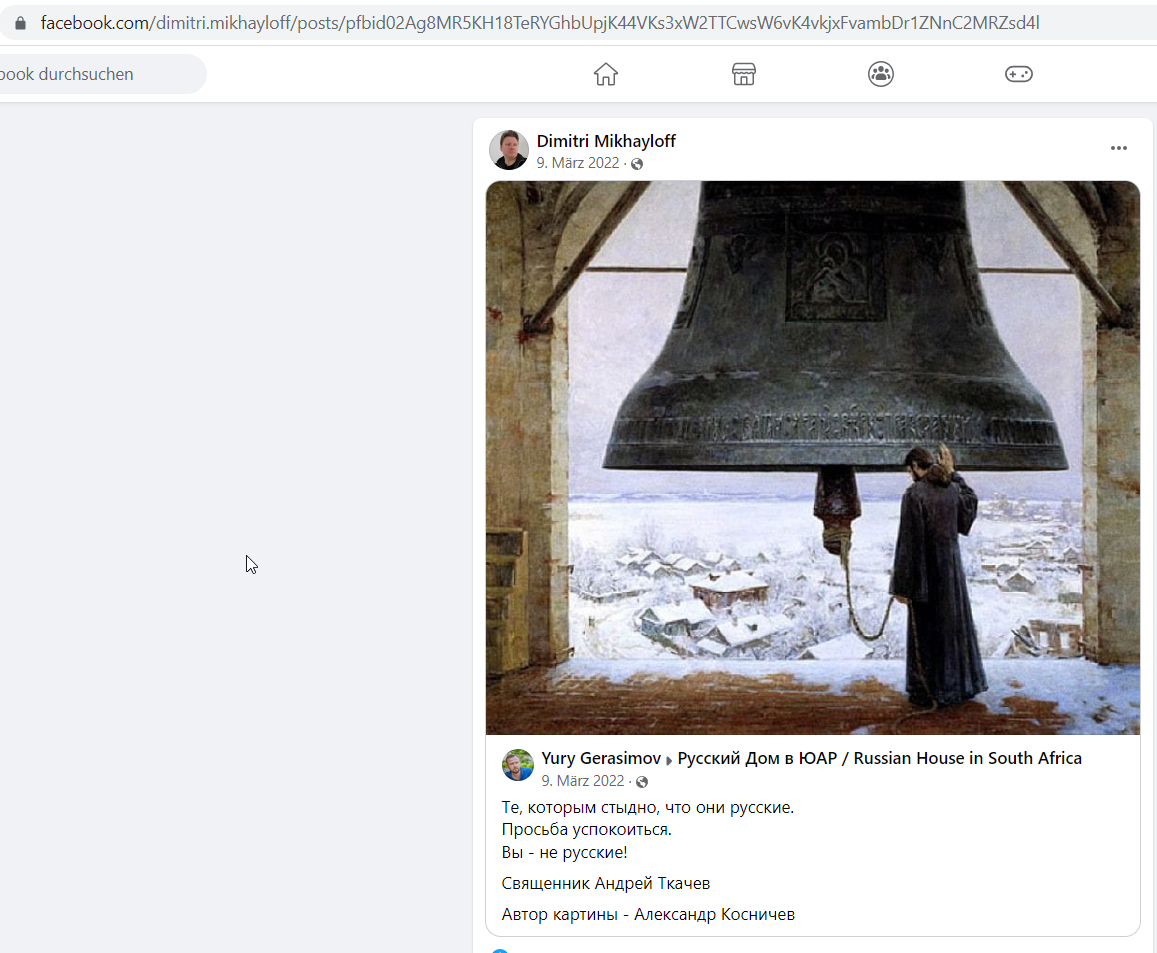1157x953 pixels.
Task: Open the bell tower painting image
Action: point(812,457)
